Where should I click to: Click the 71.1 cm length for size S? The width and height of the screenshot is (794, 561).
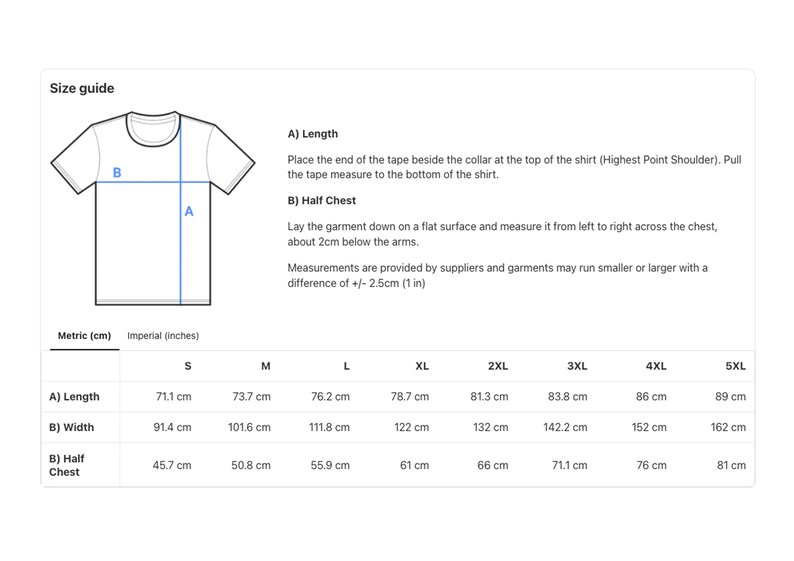(173, 396)
